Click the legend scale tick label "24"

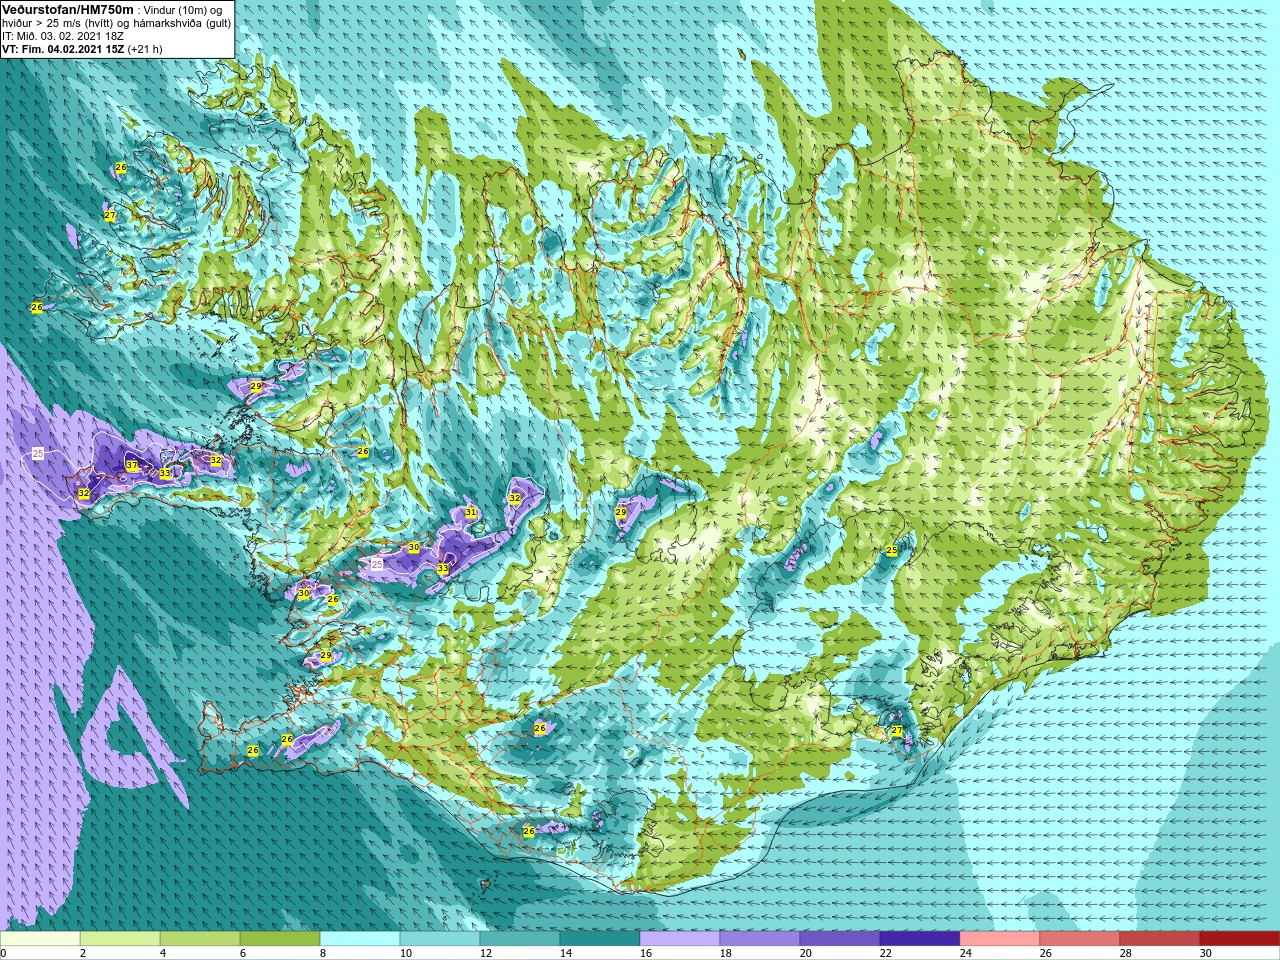point(966,953)
